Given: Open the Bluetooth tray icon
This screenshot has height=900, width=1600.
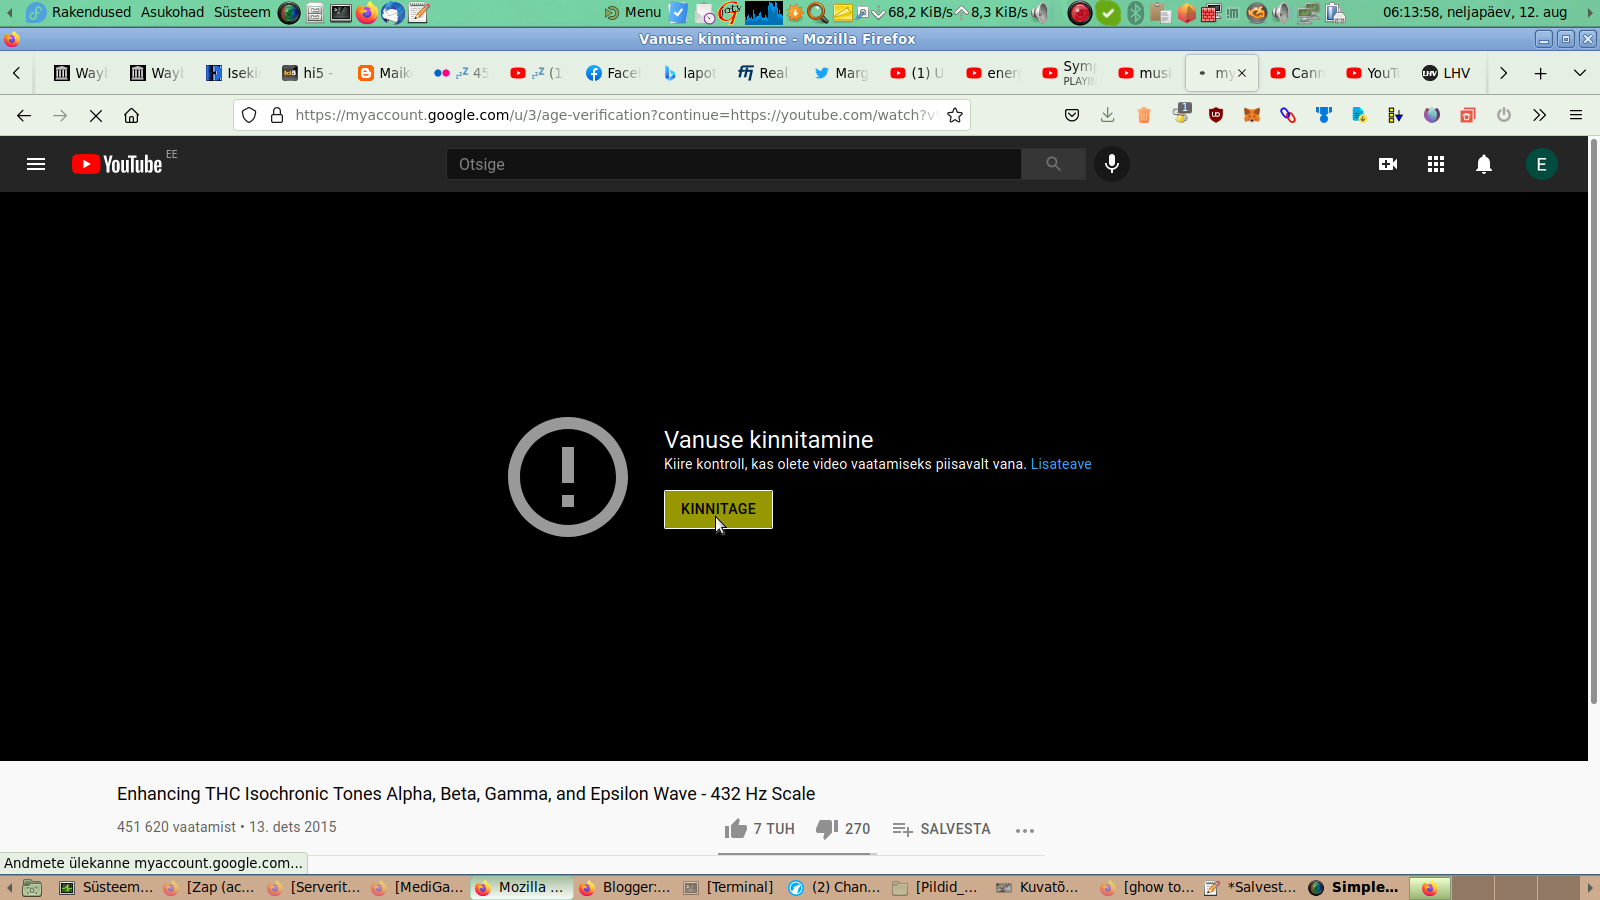Looking at the screenshot, I should point(1135,13).
